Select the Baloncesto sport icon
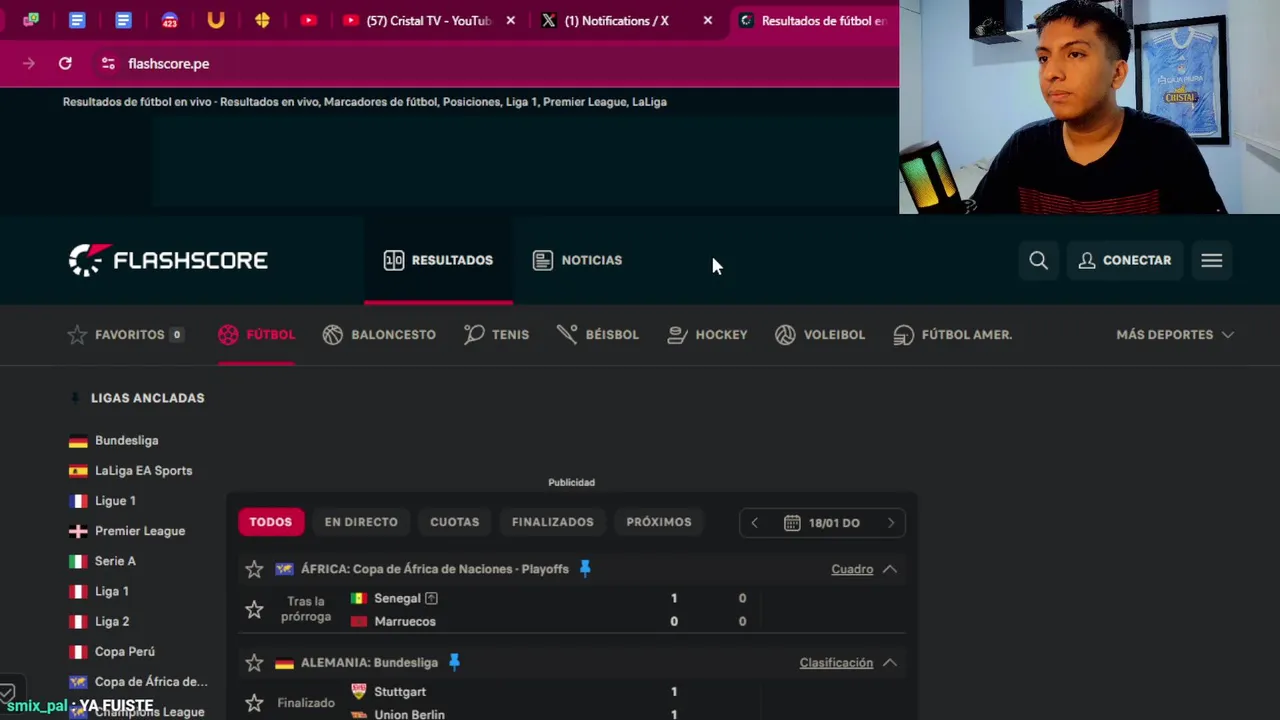The image size is (1280, 720). point(333,335)
